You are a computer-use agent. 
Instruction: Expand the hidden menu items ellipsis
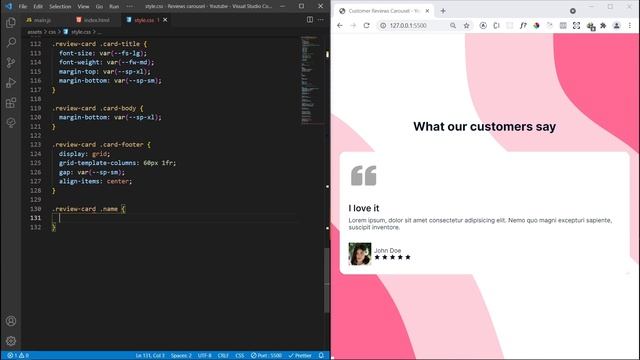click(130, 7)
